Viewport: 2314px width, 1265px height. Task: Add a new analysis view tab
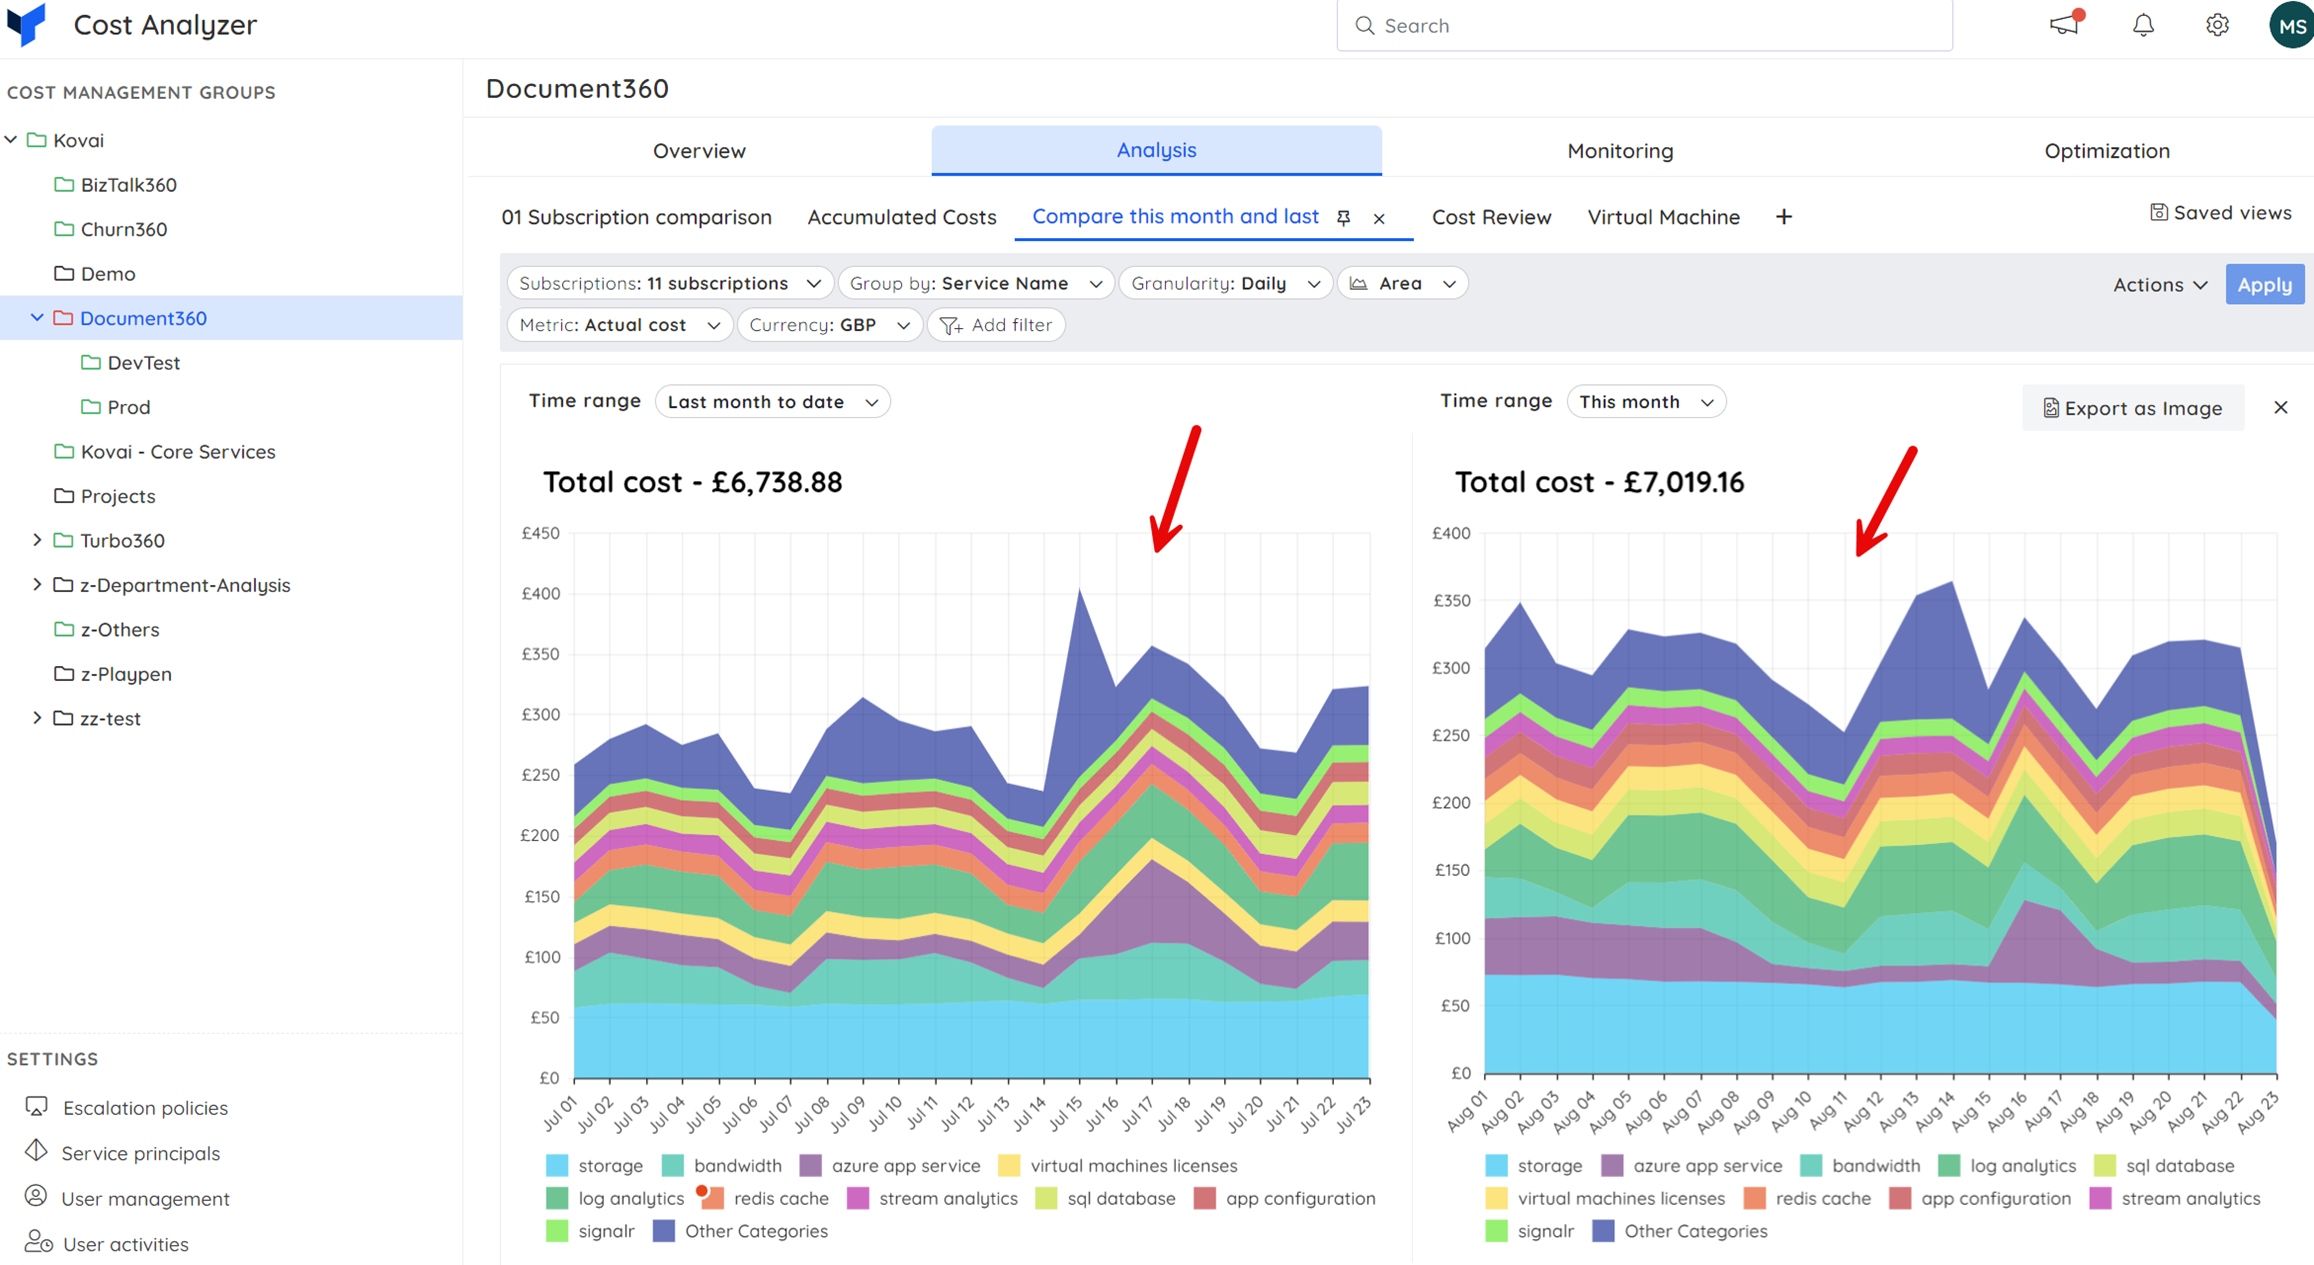pyautogui.click(x=1784, y=217)
